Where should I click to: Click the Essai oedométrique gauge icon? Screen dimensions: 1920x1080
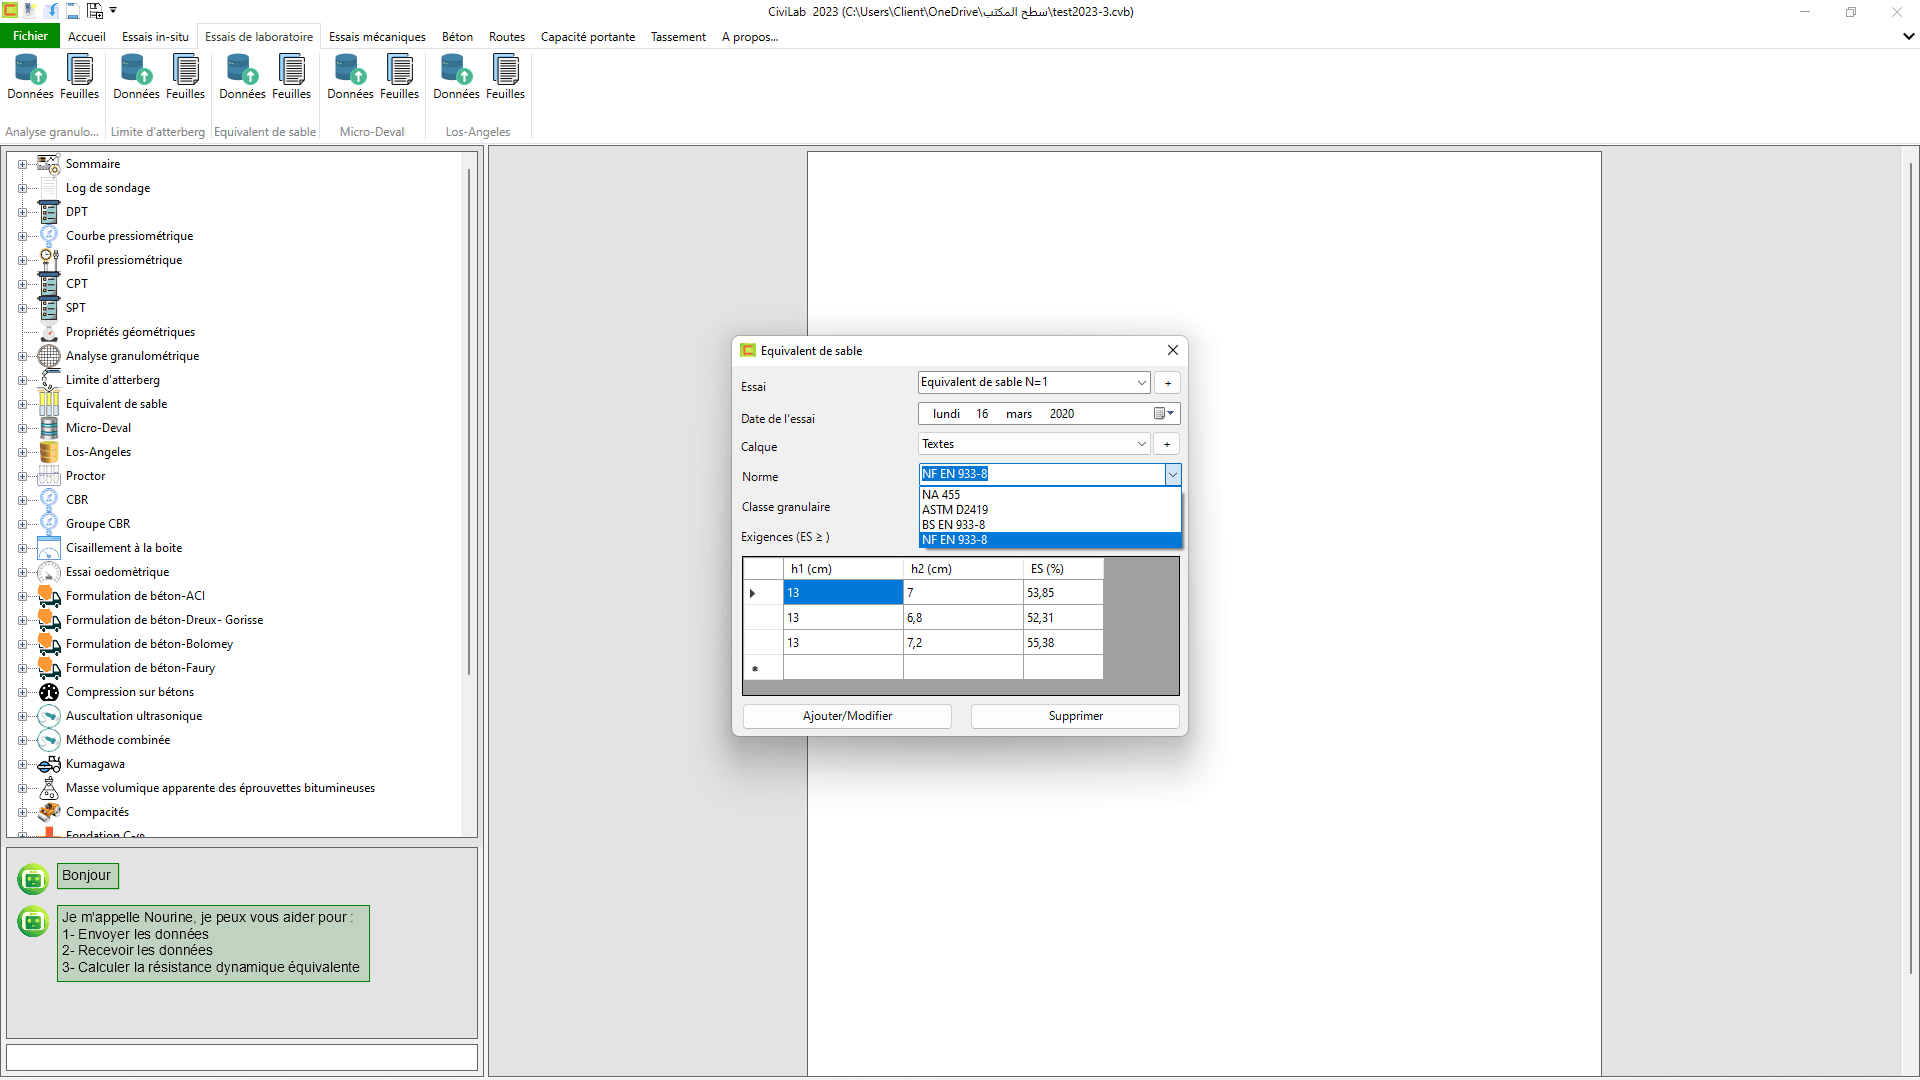[49, 572]
